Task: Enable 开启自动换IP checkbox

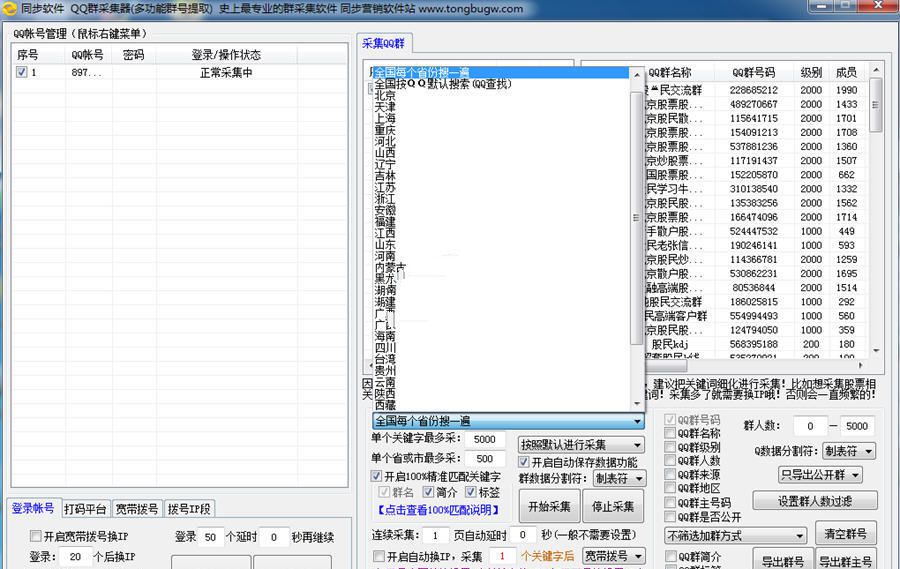Action: click(379, 556)
